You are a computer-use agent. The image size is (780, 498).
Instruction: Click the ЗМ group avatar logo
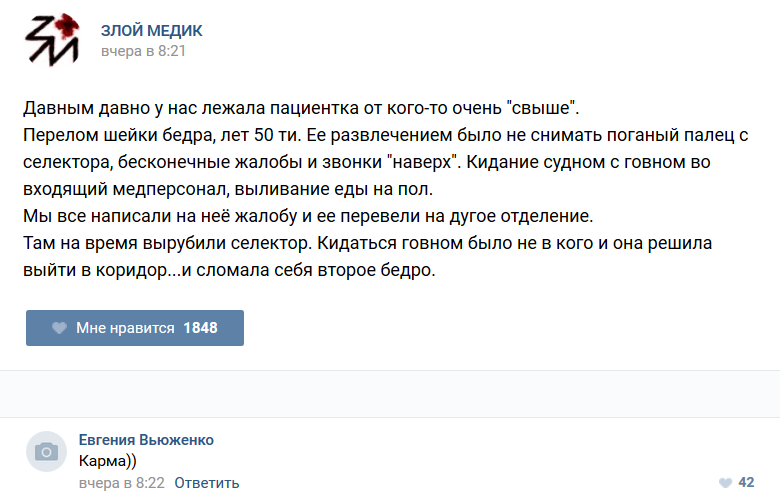coord(52,40)
